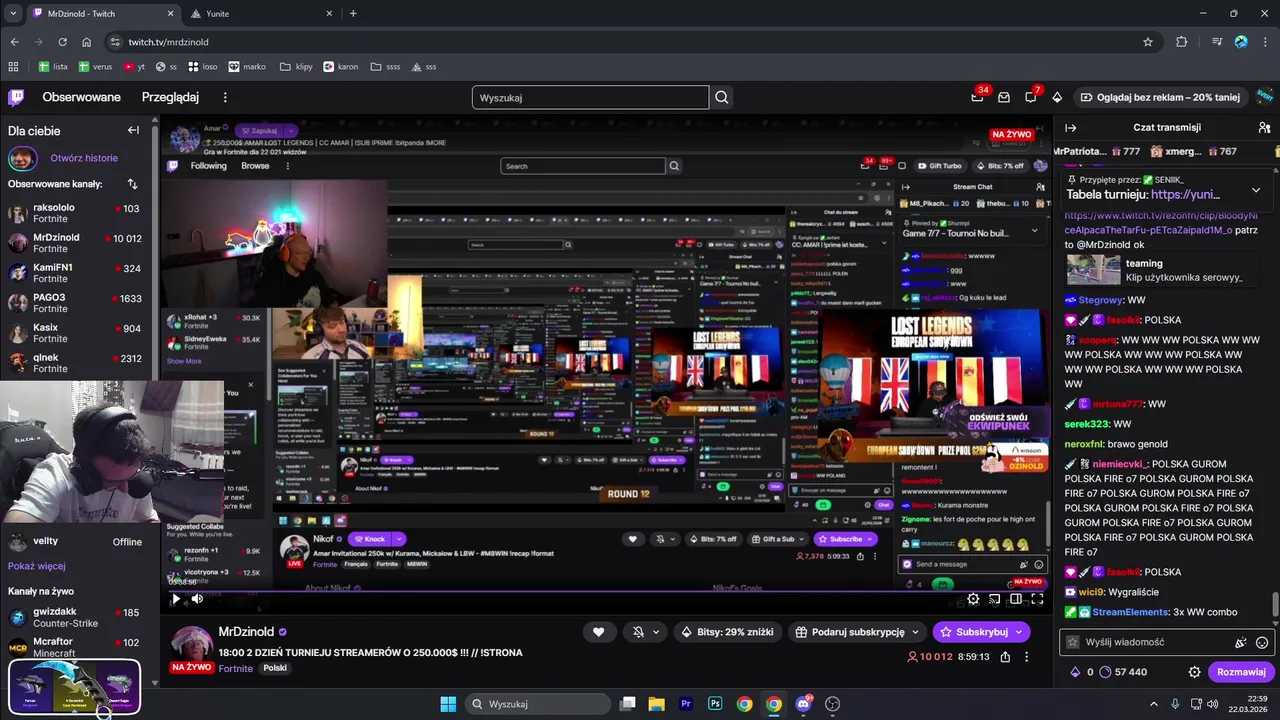Screen dimensions: 1280x720
Task: Open OBS Studio from taskbar
Action: (x=832, y=704)
